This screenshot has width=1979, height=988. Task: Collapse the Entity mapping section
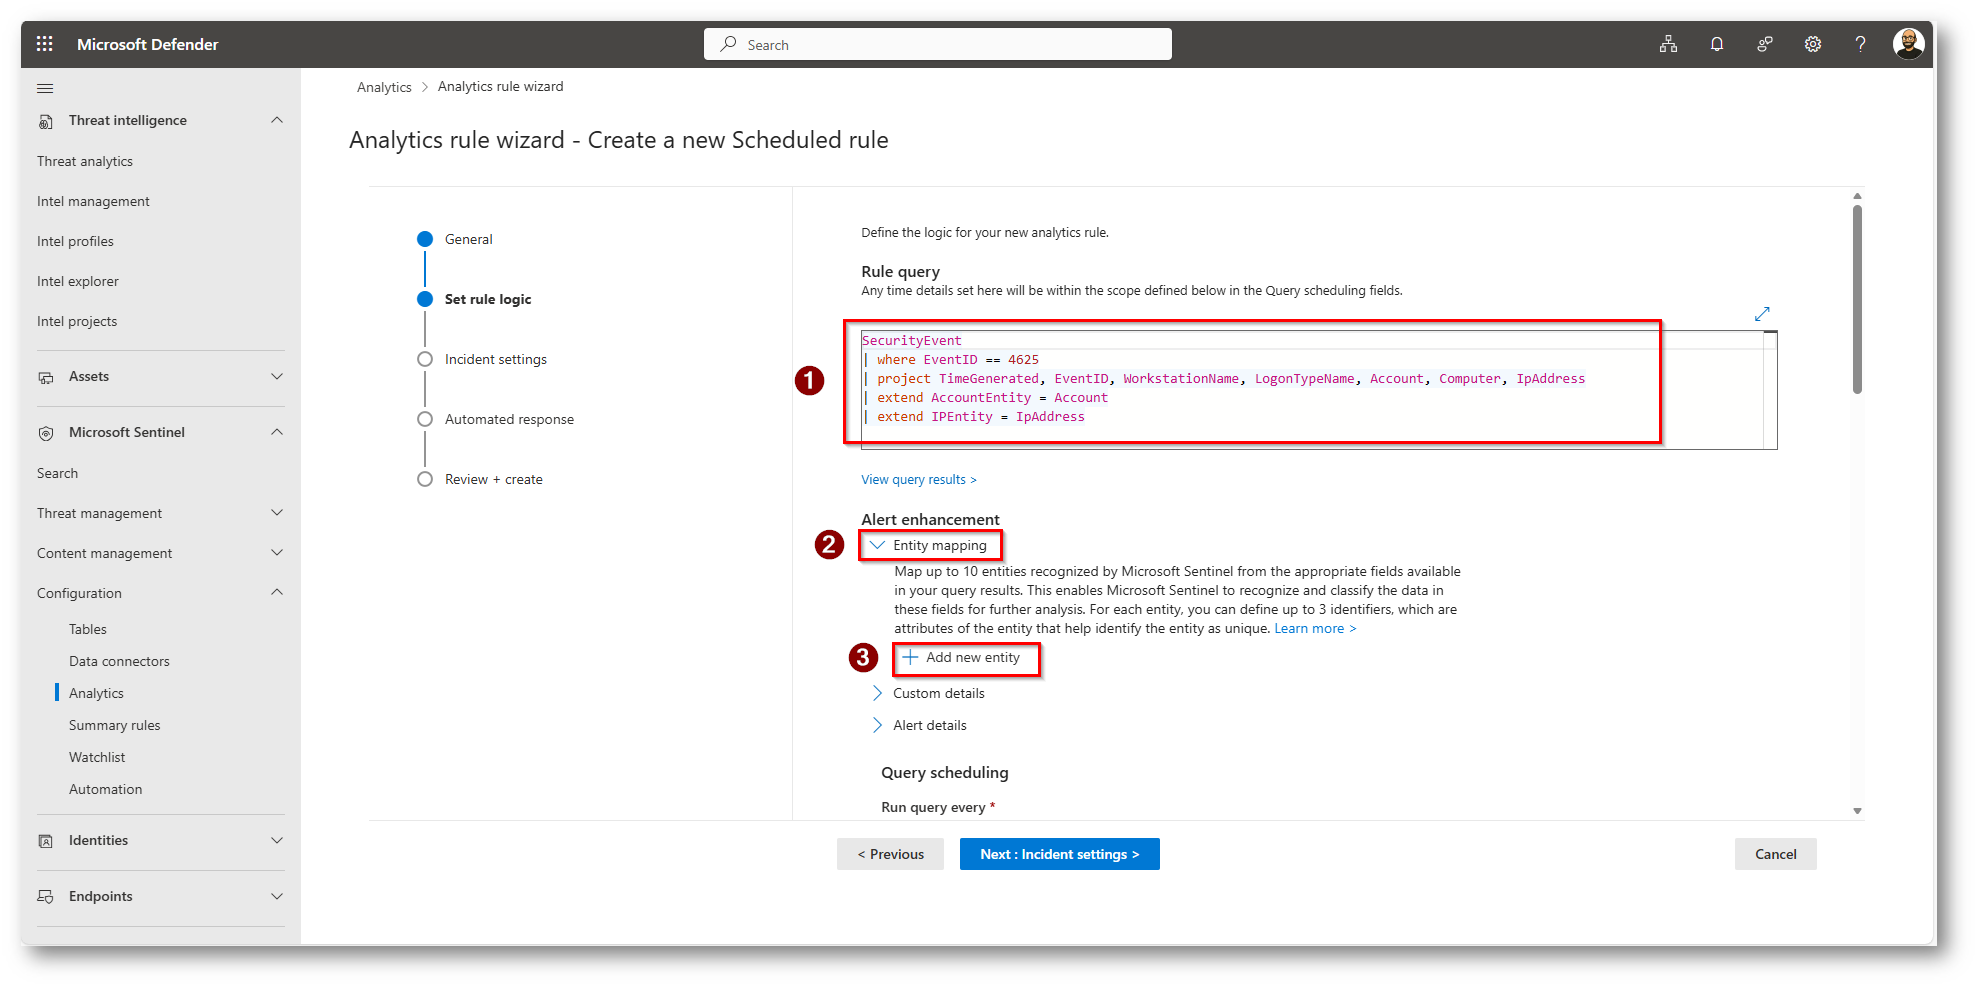878,545
